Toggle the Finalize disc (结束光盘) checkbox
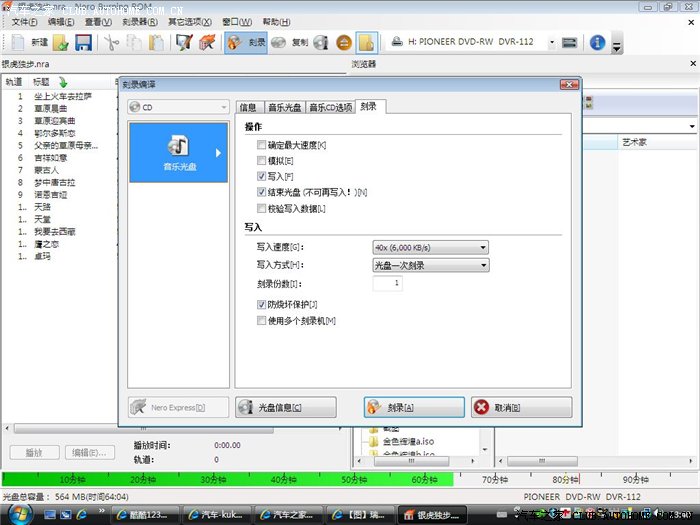The height and width of the screenshot is (525, 700). pos(262,192)
